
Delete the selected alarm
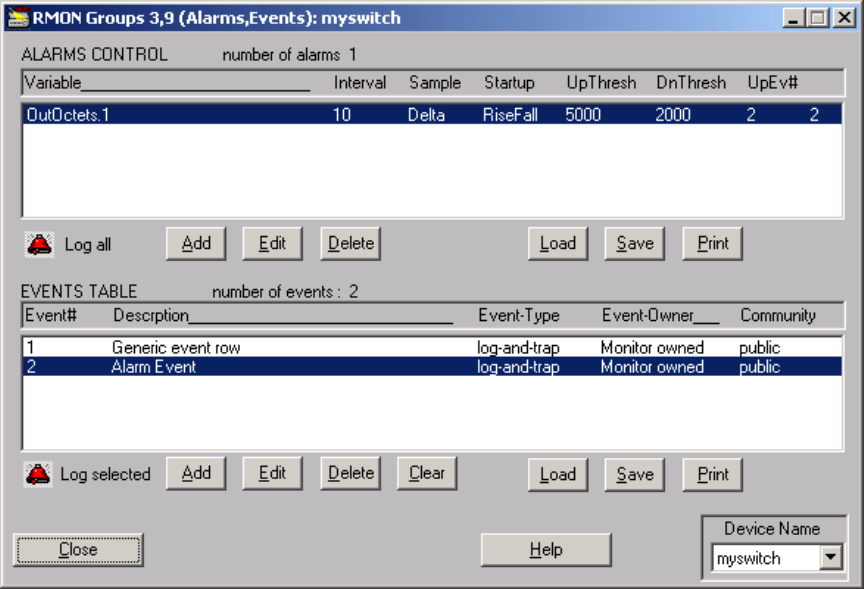(x=350, y=244)
